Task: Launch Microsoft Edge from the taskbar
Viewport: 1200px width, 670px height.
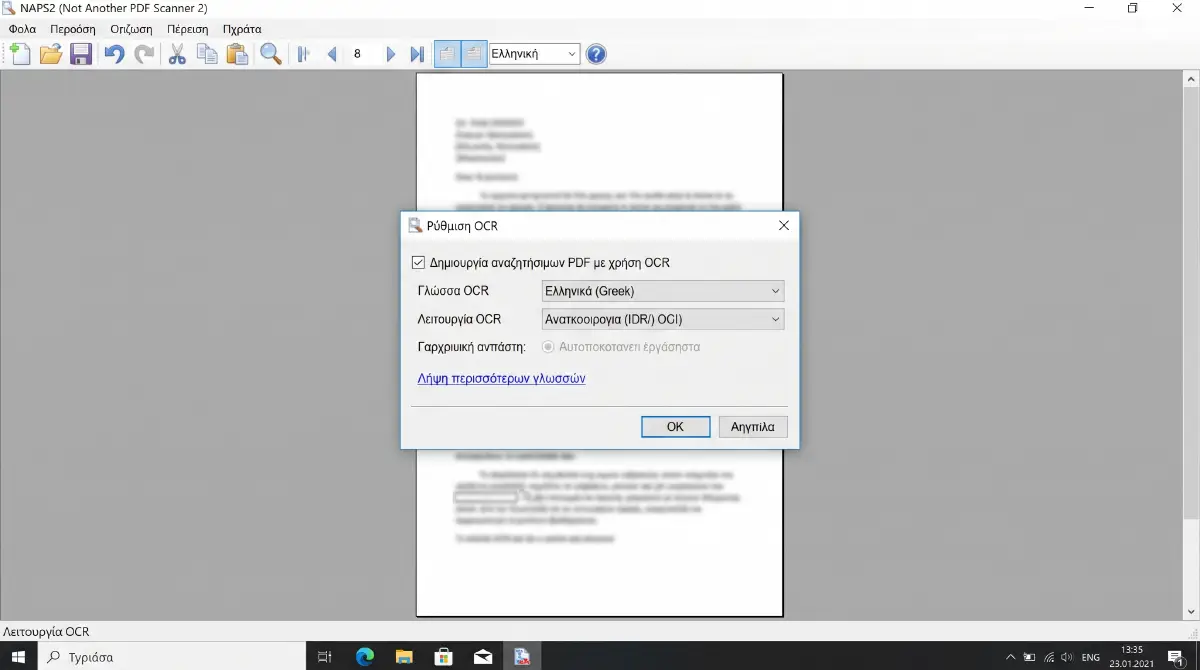Action: (365, 657)
